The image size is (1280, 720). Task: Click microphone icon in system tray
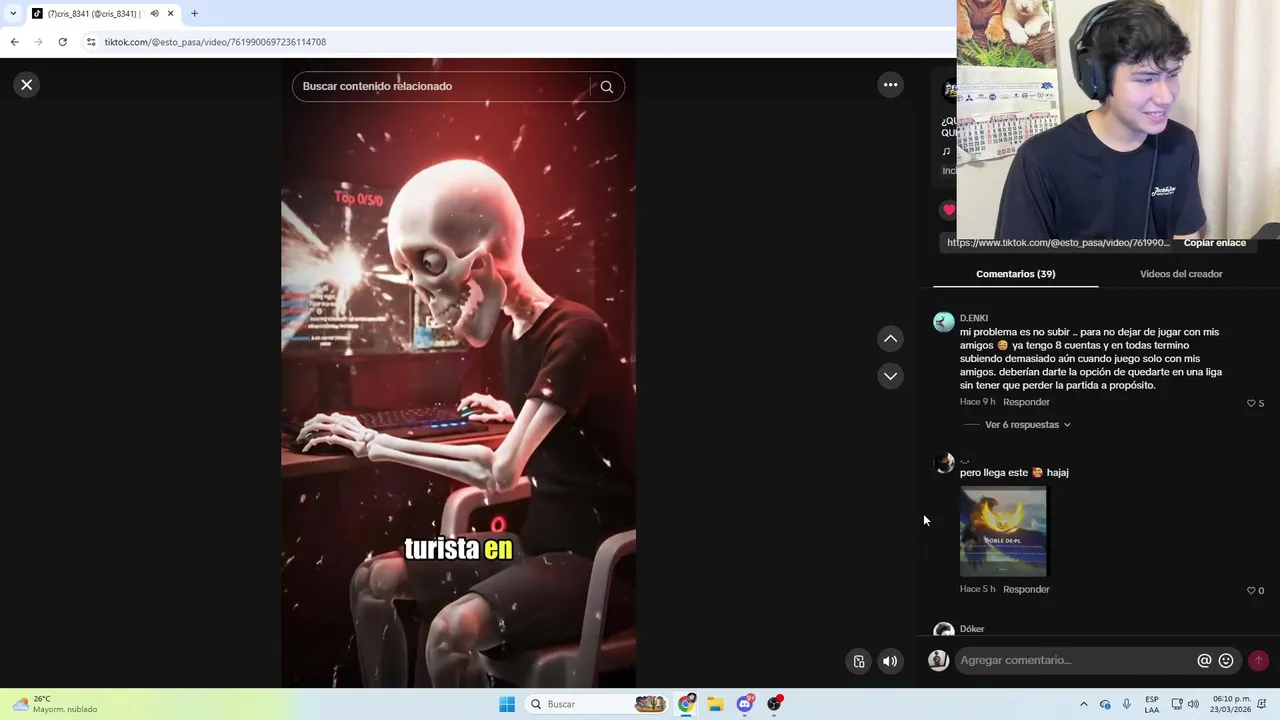pos(1127,704)
